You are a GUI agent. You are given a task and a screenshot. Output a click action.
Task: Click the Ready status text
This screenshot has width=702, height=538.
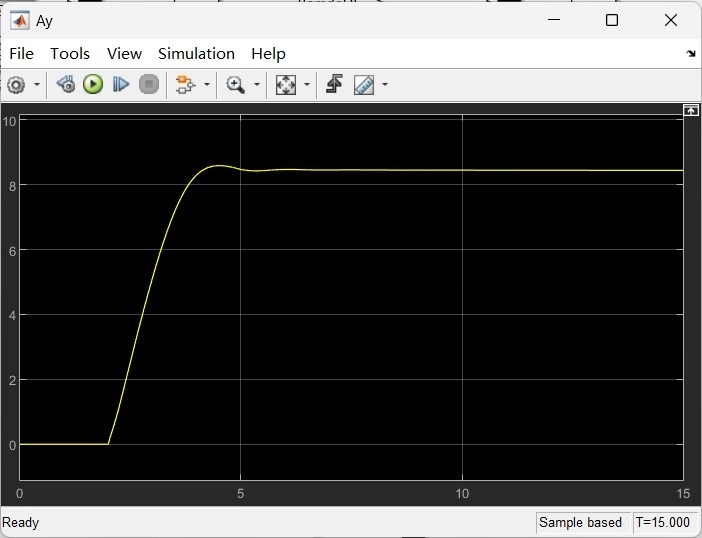(21, 522)
